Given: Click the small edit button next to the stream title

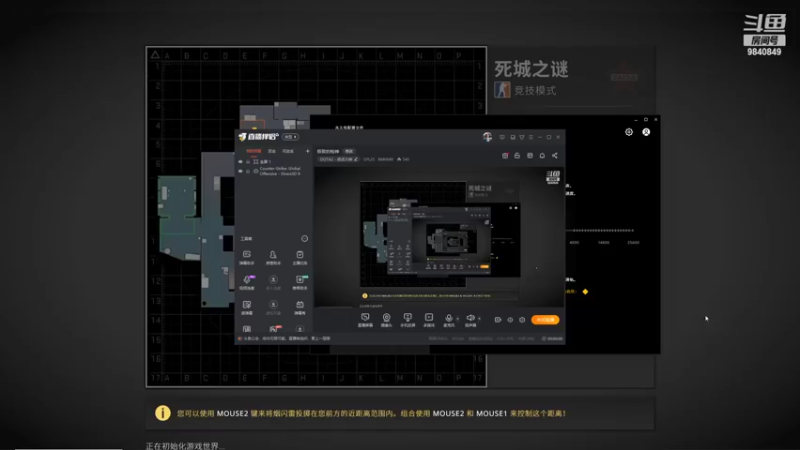Looking at the screenshot, I should pos(349,151).
